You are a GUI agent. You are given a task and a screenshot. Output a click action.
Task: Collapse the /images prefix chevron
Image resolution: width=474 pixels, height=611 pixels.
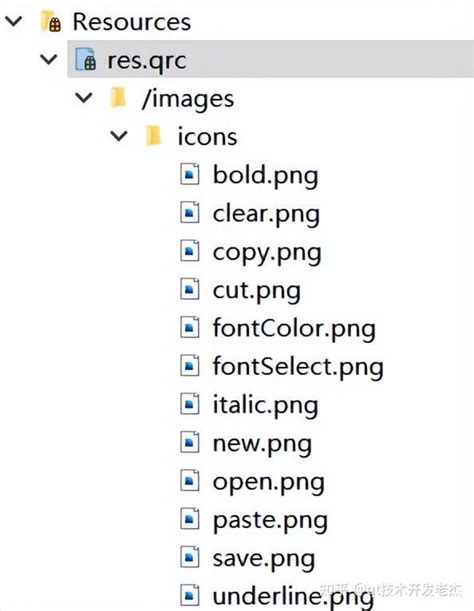(x=84, y=97)
